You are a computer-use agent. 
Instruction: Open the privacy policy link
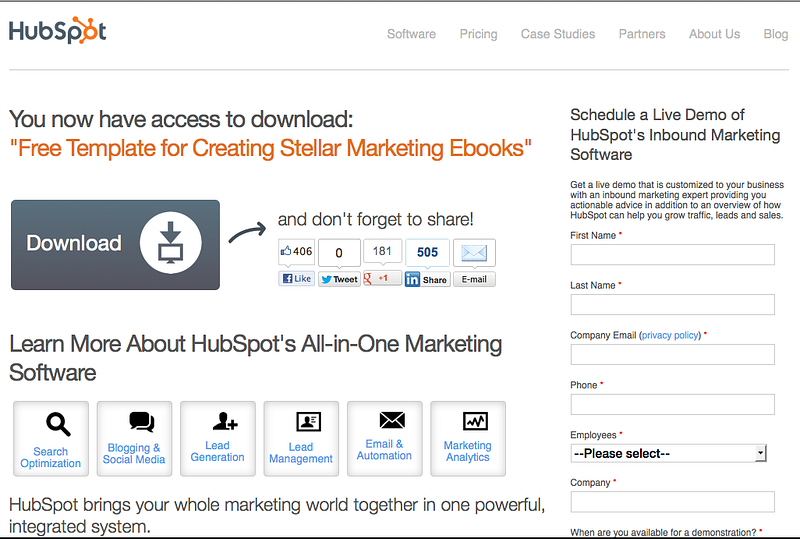point(670,335)
